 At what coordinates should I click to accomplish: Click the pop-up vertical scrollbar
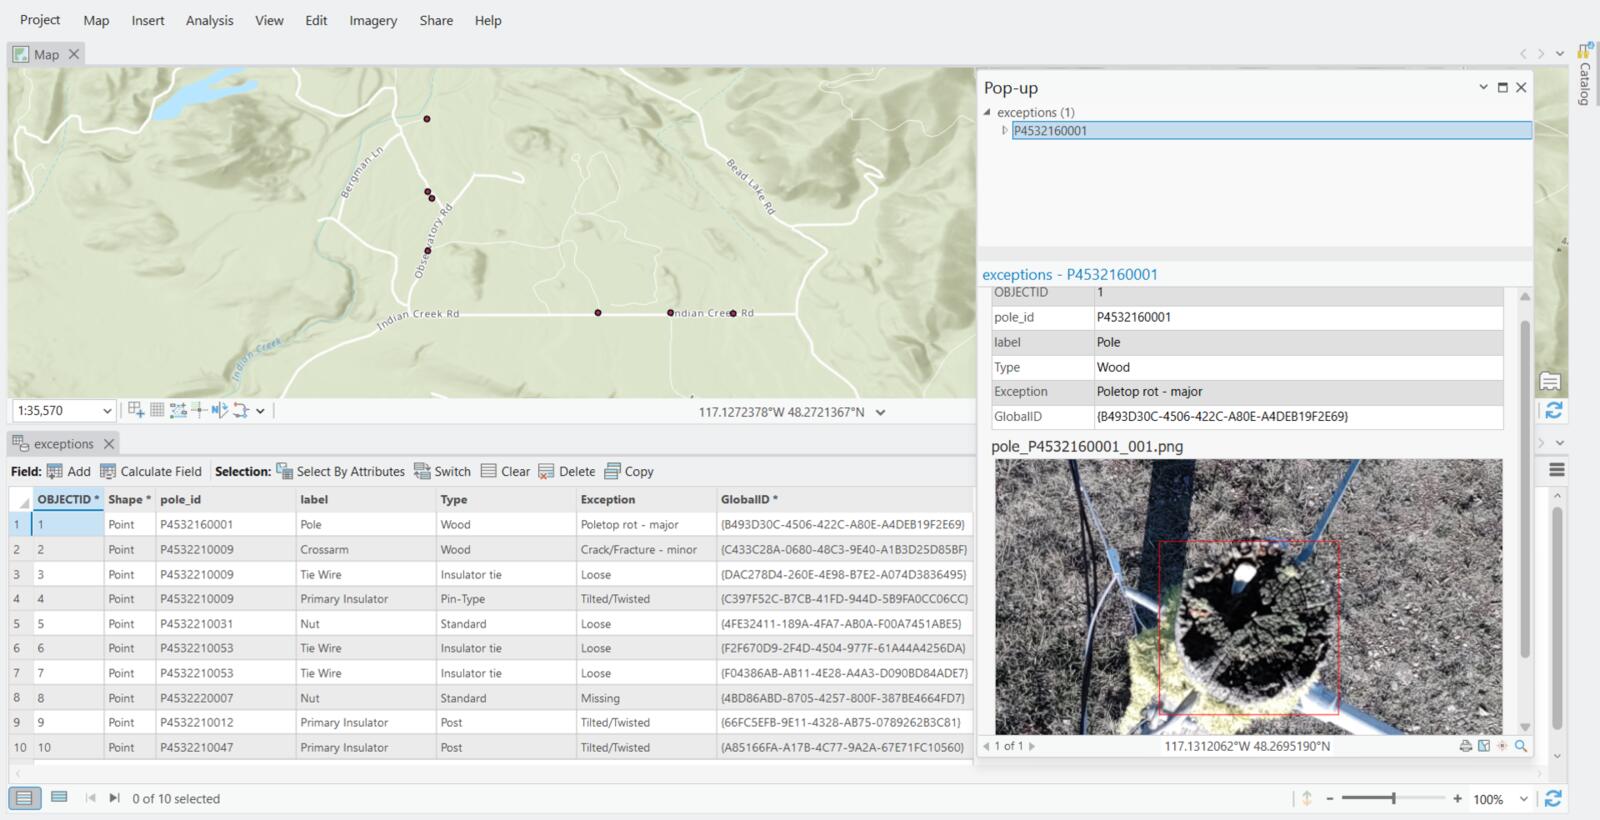(x=1525, y=490)
